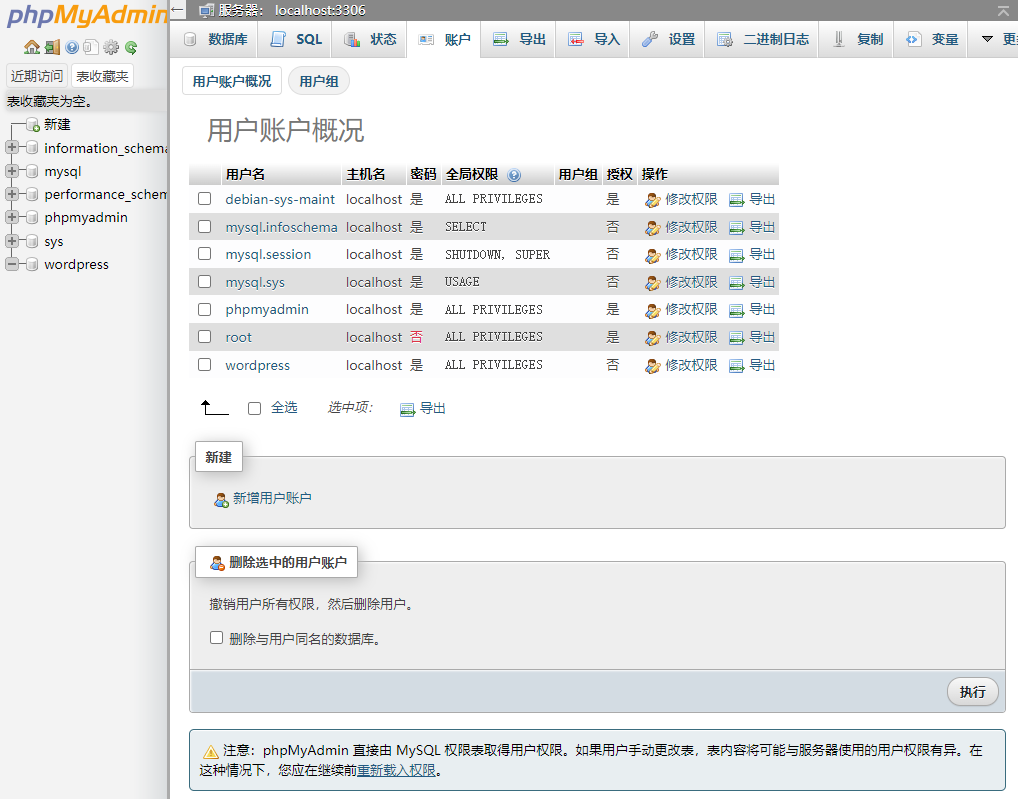Click the export icon for wordpress user
Viewport: 1018px width, 799px height.
pyautogui.click(x=736, y=366)
